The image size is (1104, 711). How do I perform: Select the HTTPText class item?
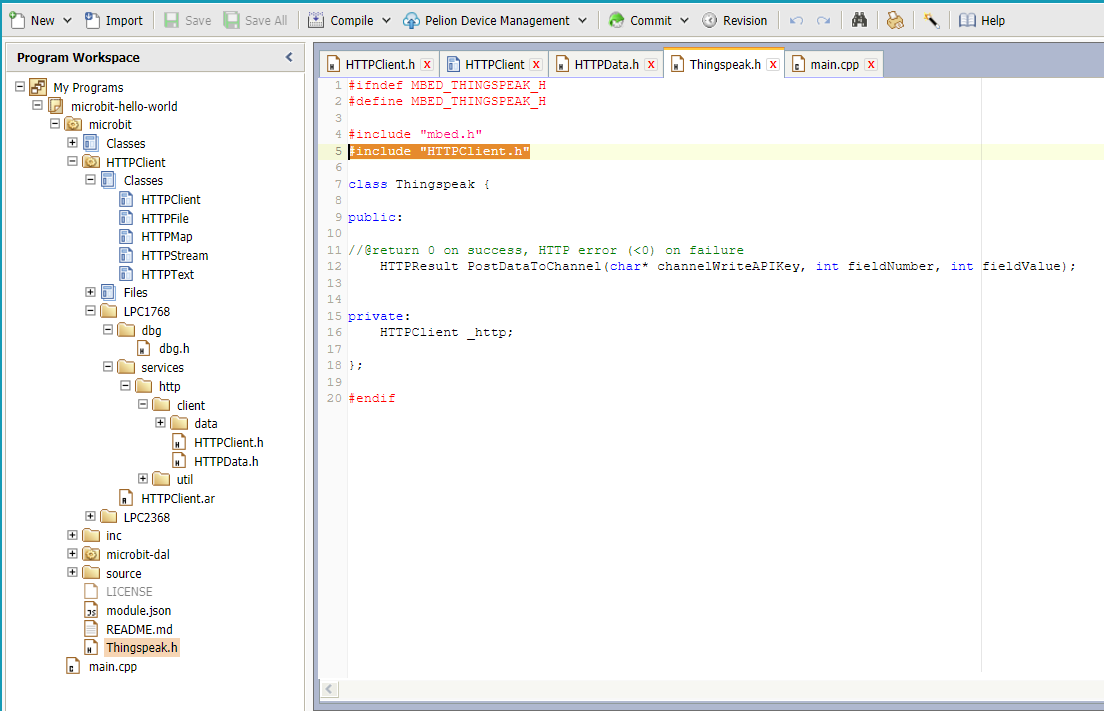tap(168, 275)
